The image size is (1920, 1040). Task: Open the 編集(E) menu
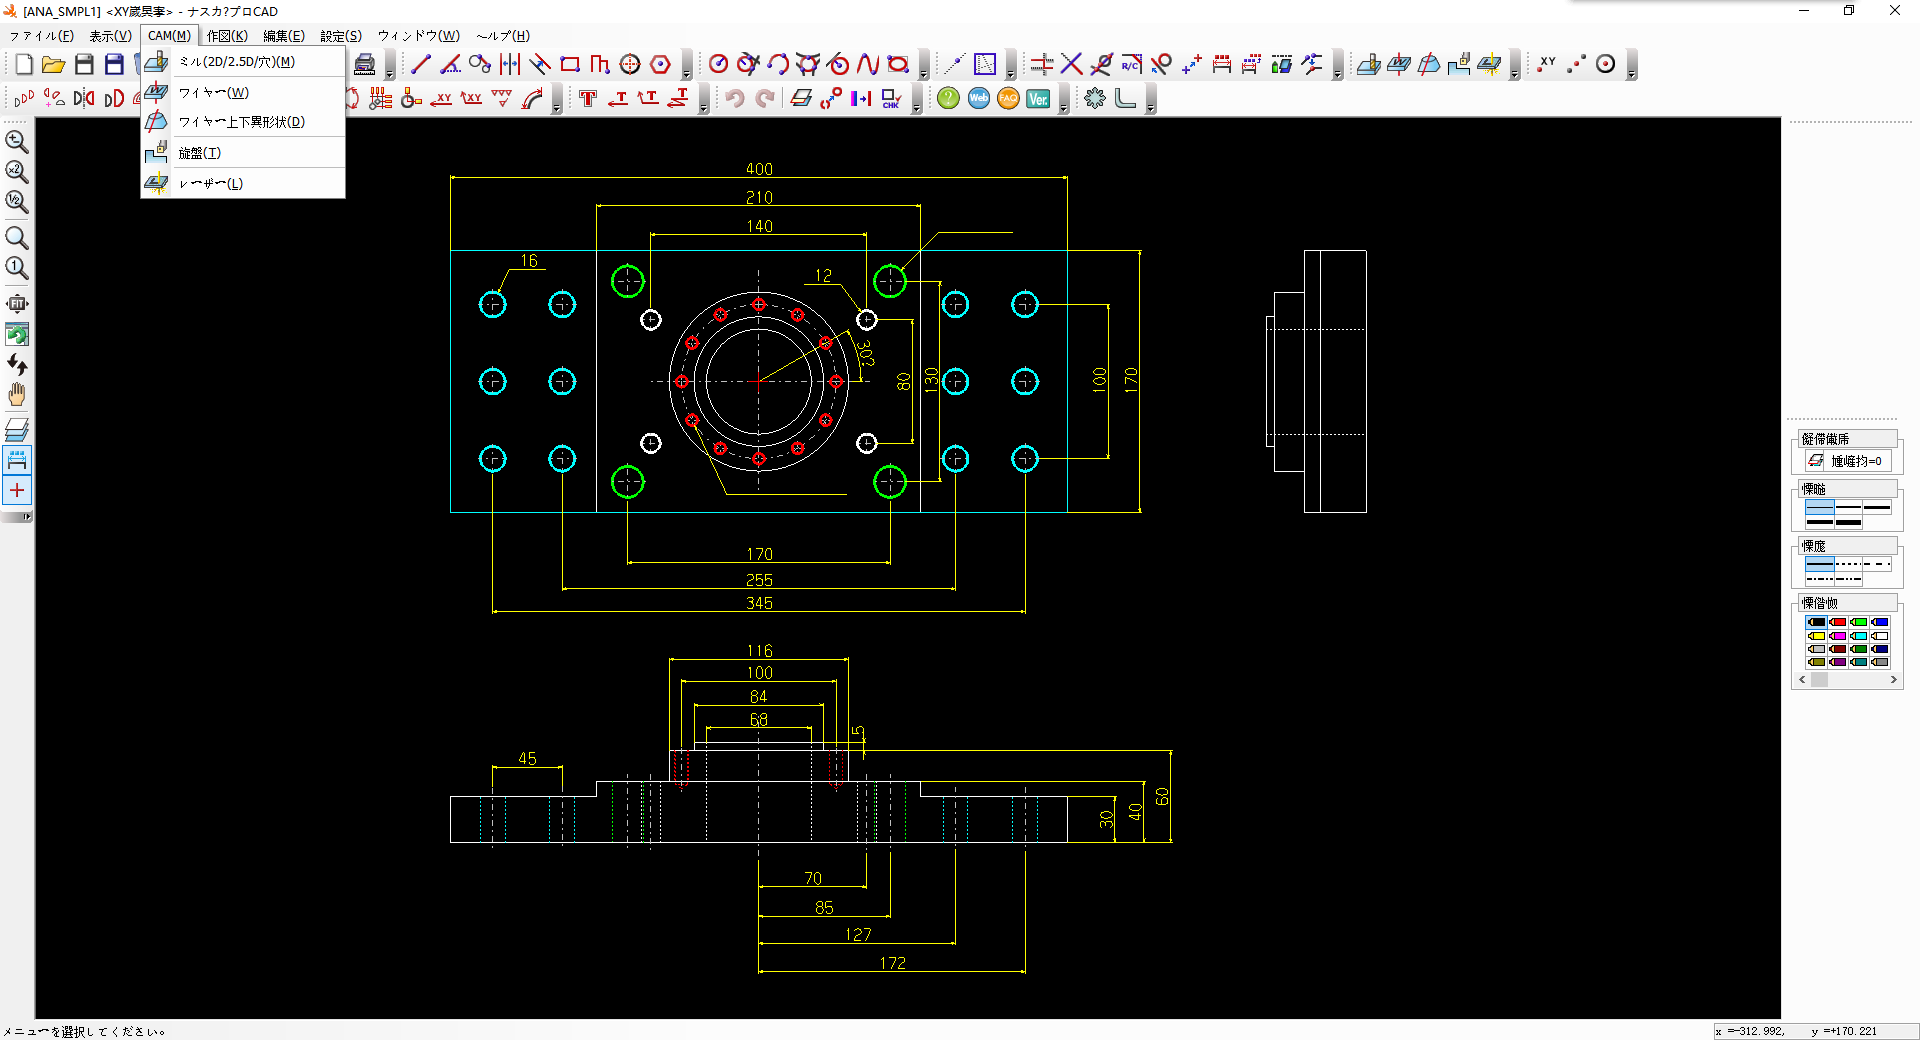(284, 36)
